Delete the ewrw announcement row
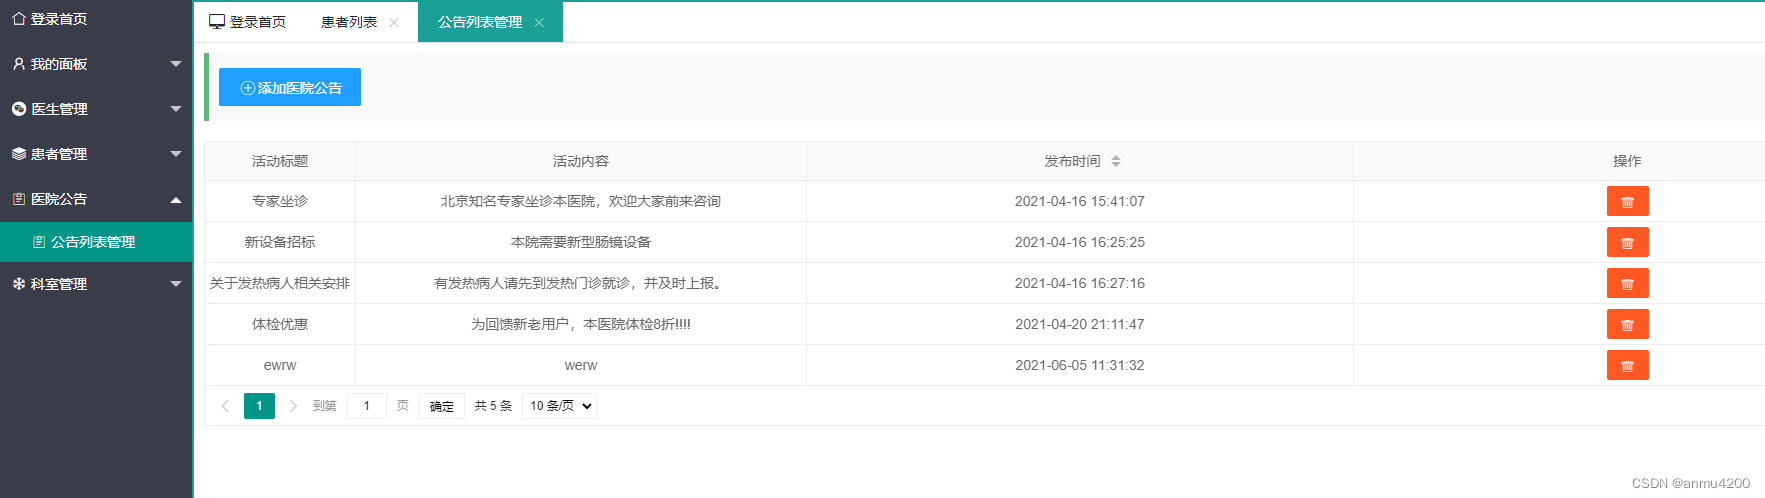Viewport: 1765px width, 498px height. coord(1627,365)
